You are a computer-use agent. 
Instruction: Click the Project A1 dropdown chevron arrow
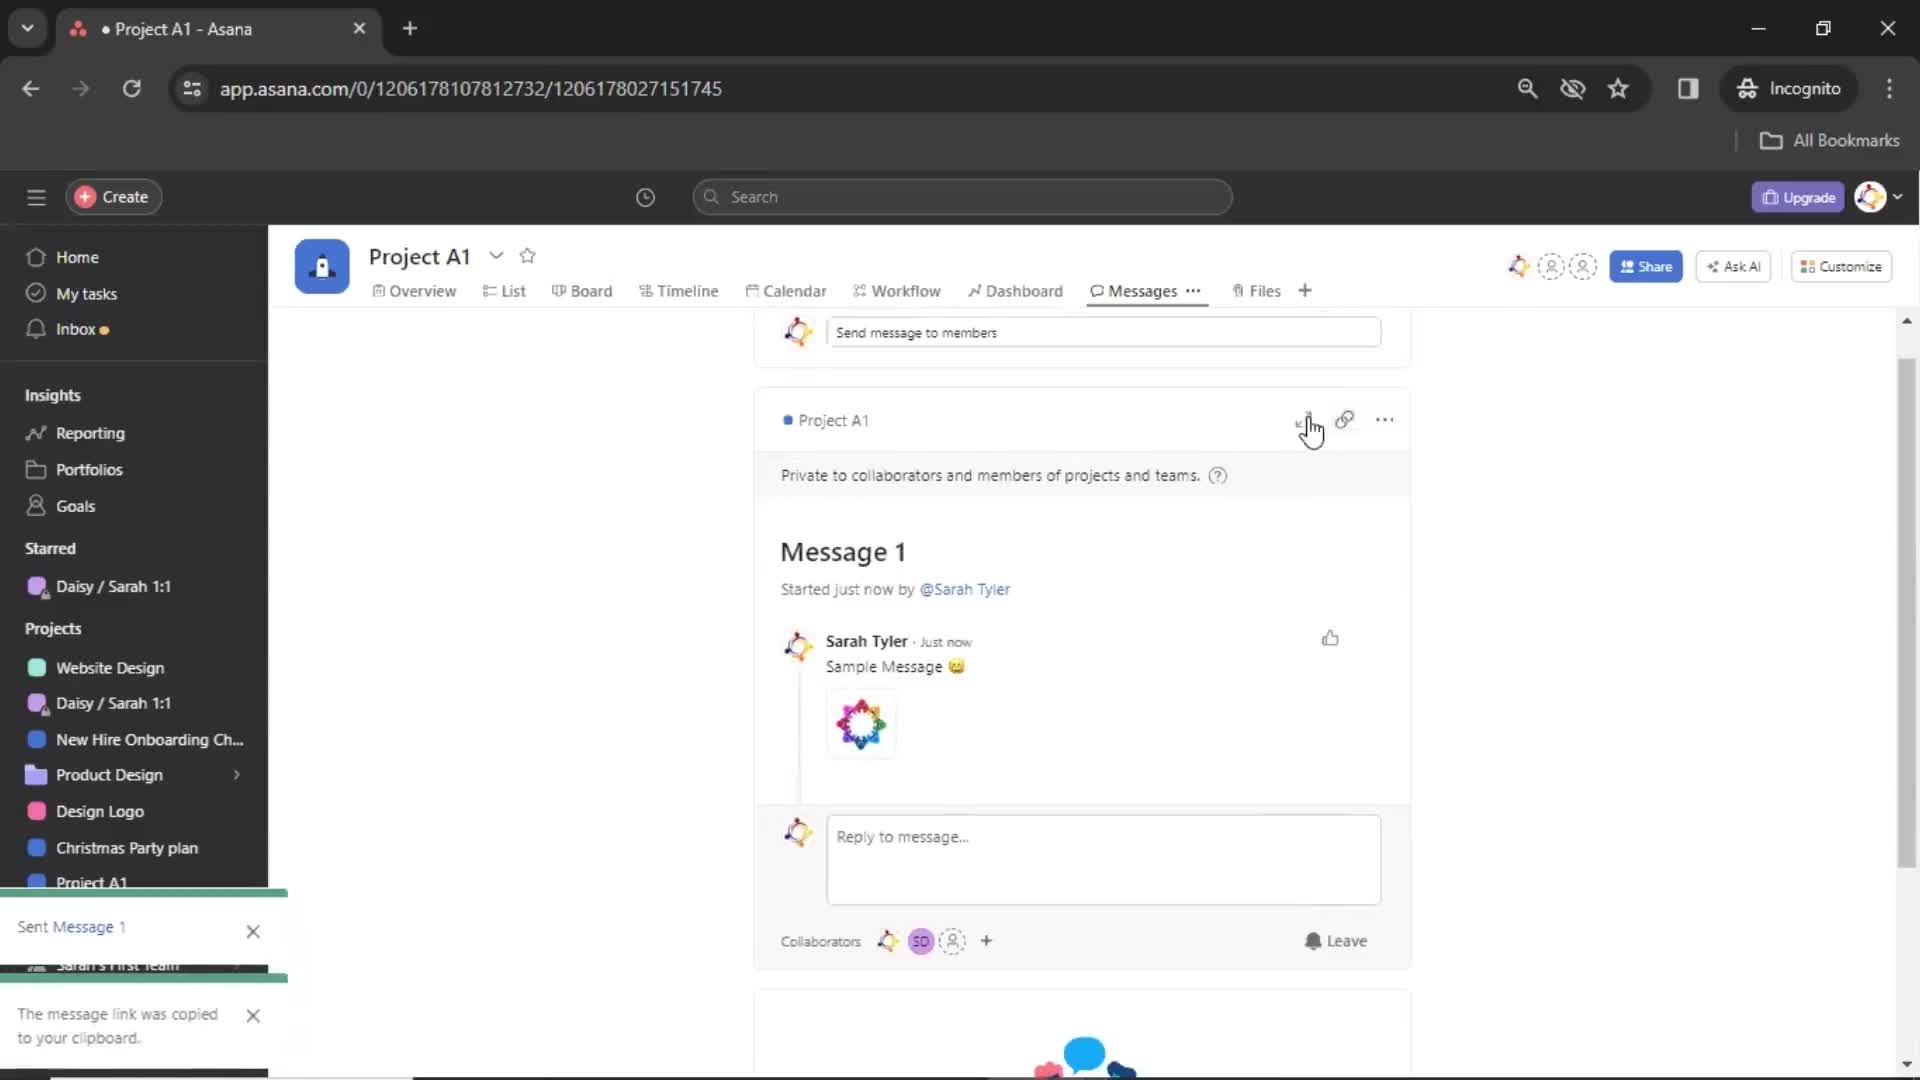(x=495, y=256)
